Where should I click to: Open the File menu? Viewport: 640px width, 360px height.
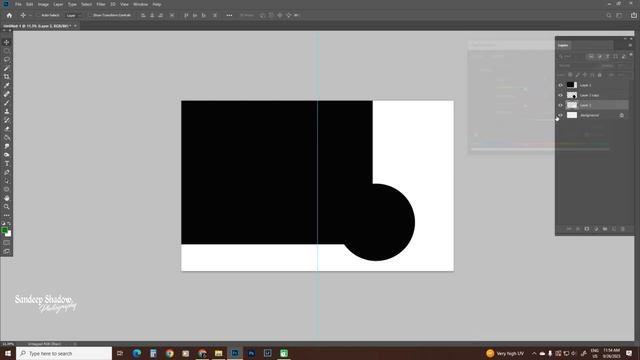(18, 4)
